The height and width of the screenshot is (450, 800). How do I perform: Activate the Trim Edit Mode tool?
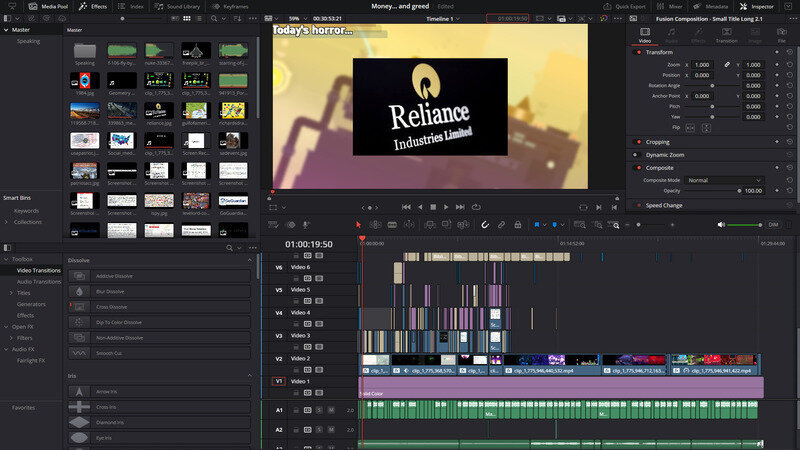[x=375, y=224]
